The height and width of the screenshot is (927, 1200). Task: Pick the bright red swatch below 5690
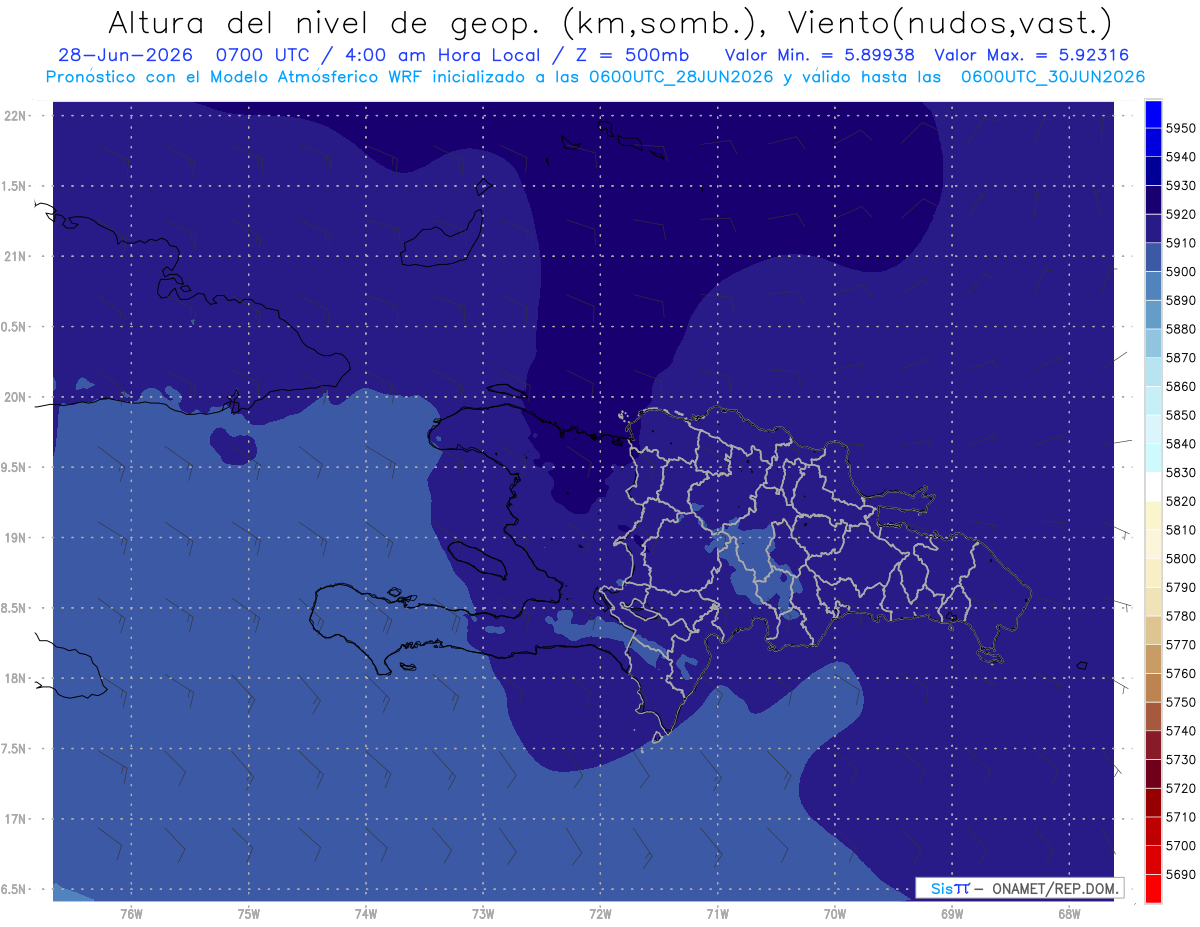pos(1153,888)
